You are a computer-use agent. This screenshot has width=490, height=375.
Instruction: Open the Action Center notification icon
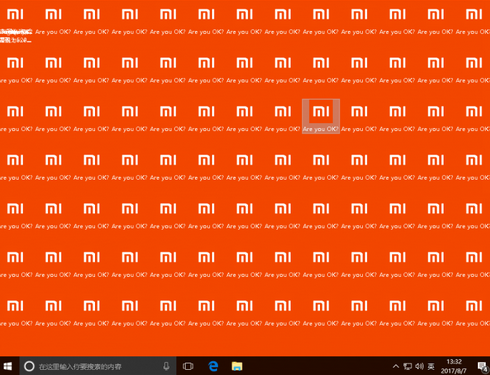(x=482, y=366)
